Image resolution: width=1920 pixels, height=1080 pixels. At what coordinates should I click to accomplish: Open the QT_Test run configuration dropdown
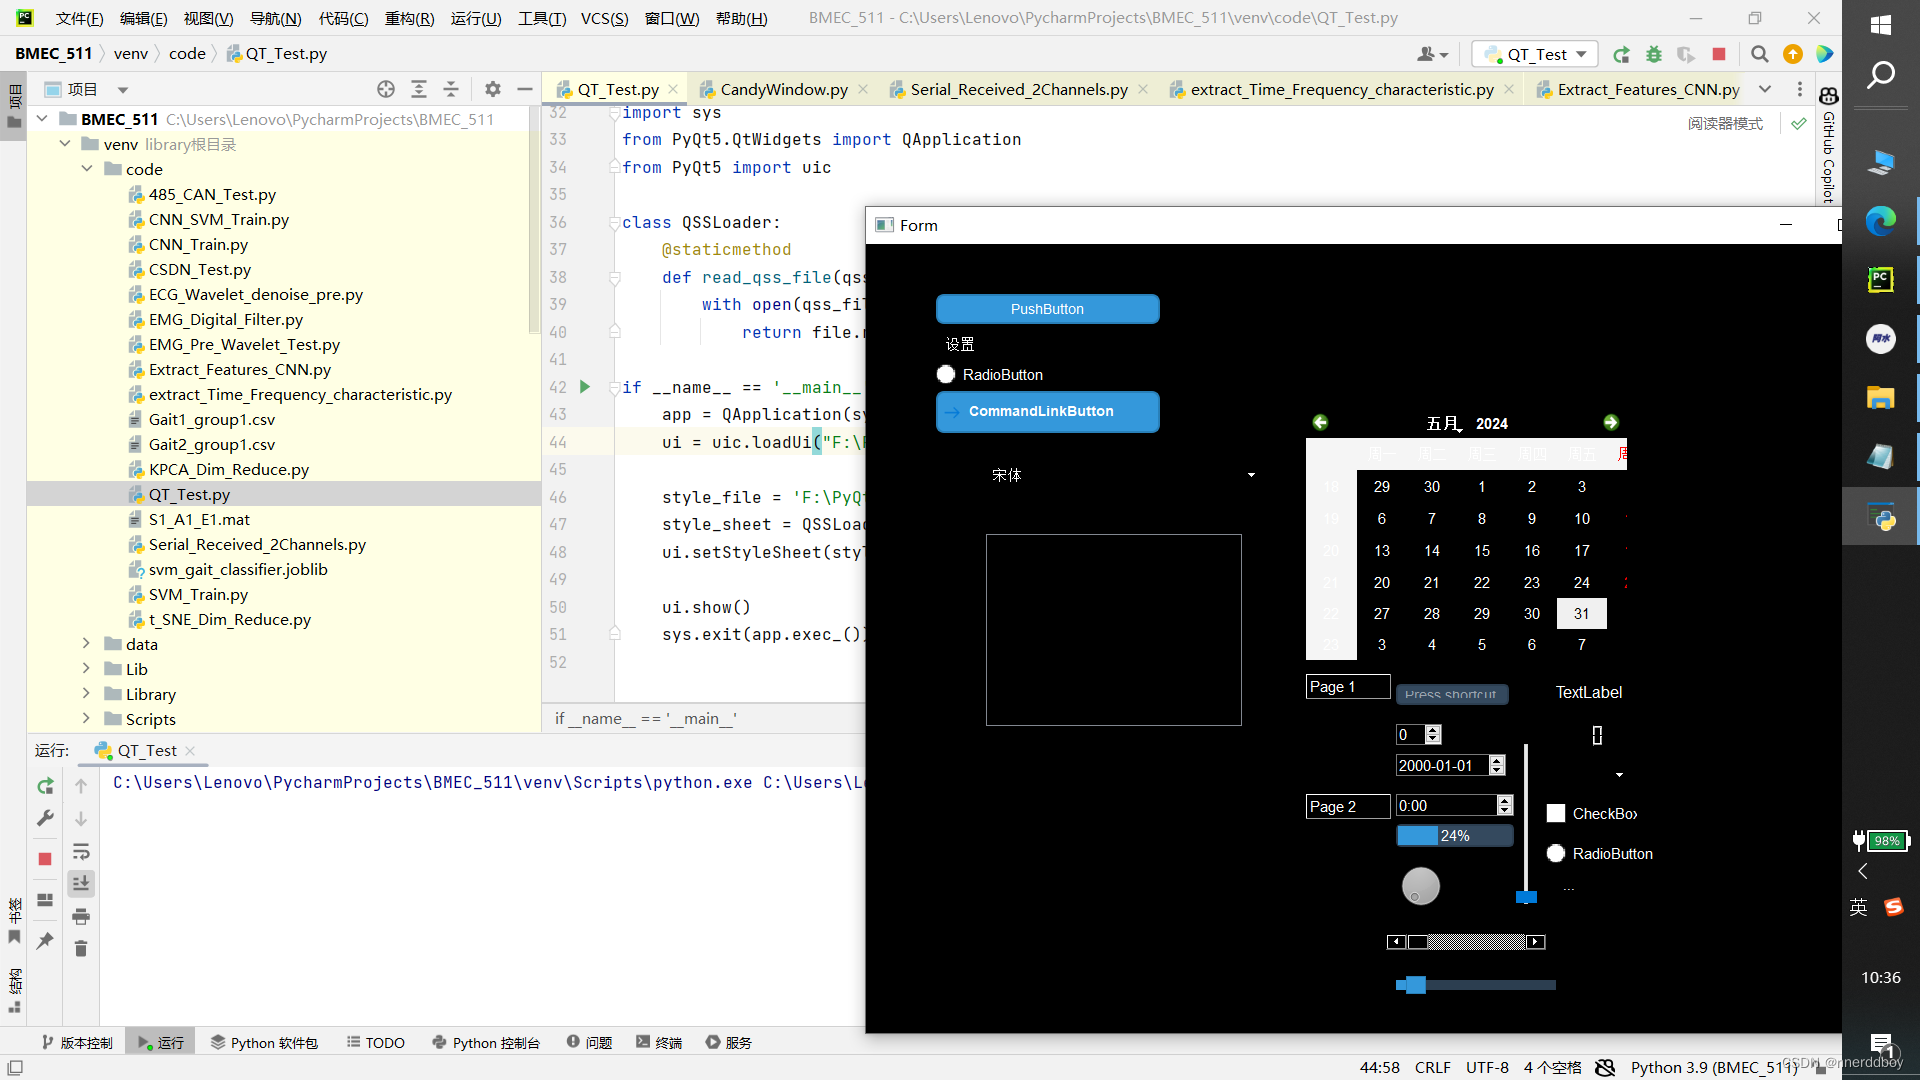(1536, 54)
